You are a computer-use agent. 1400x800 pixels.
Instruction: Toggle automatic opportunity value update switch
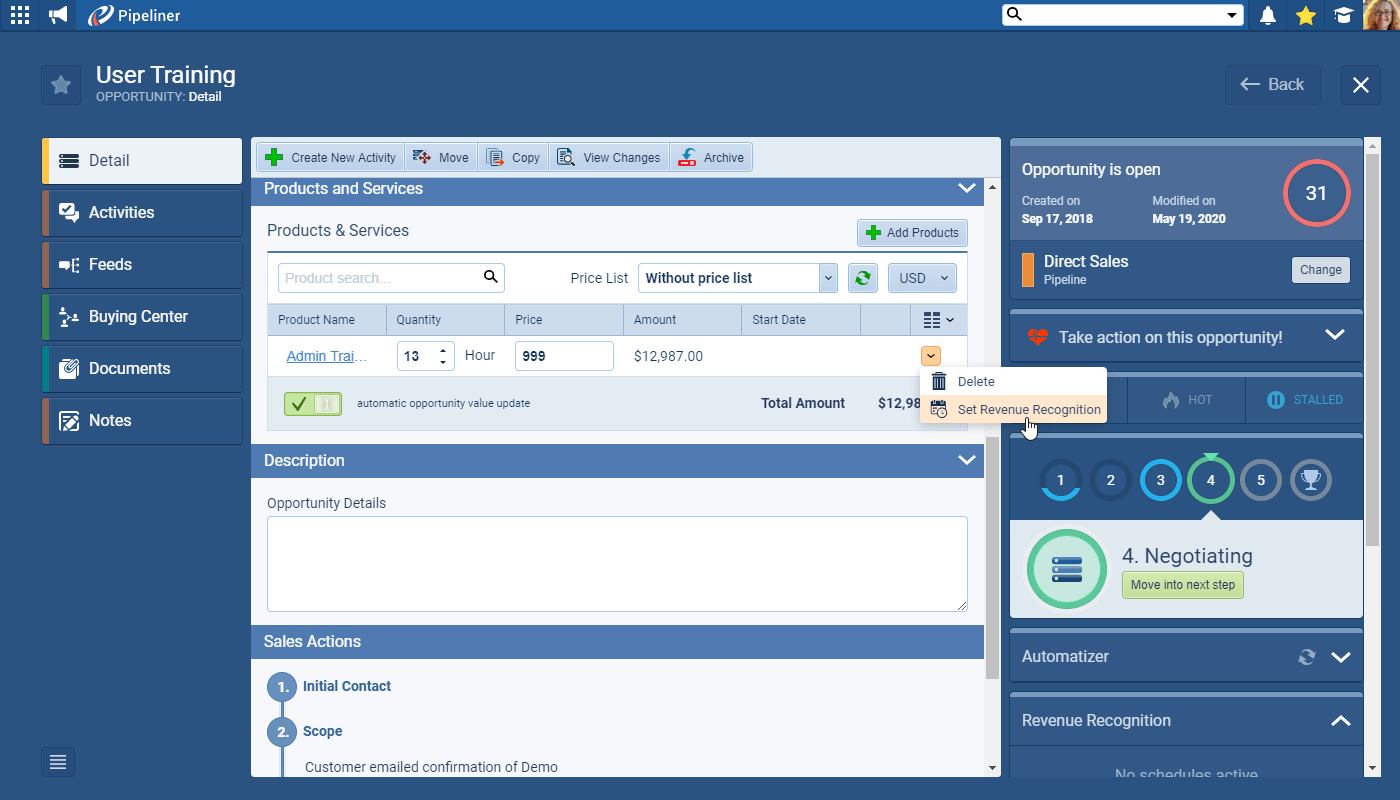pos(313,404)
